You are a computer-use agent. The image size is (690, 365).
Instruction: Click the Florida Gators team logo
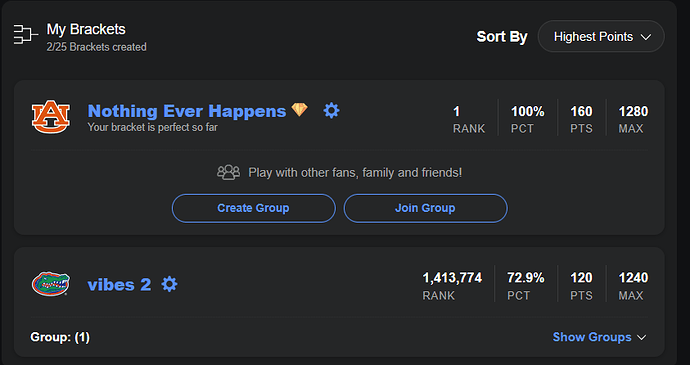(x=51, y=284)
